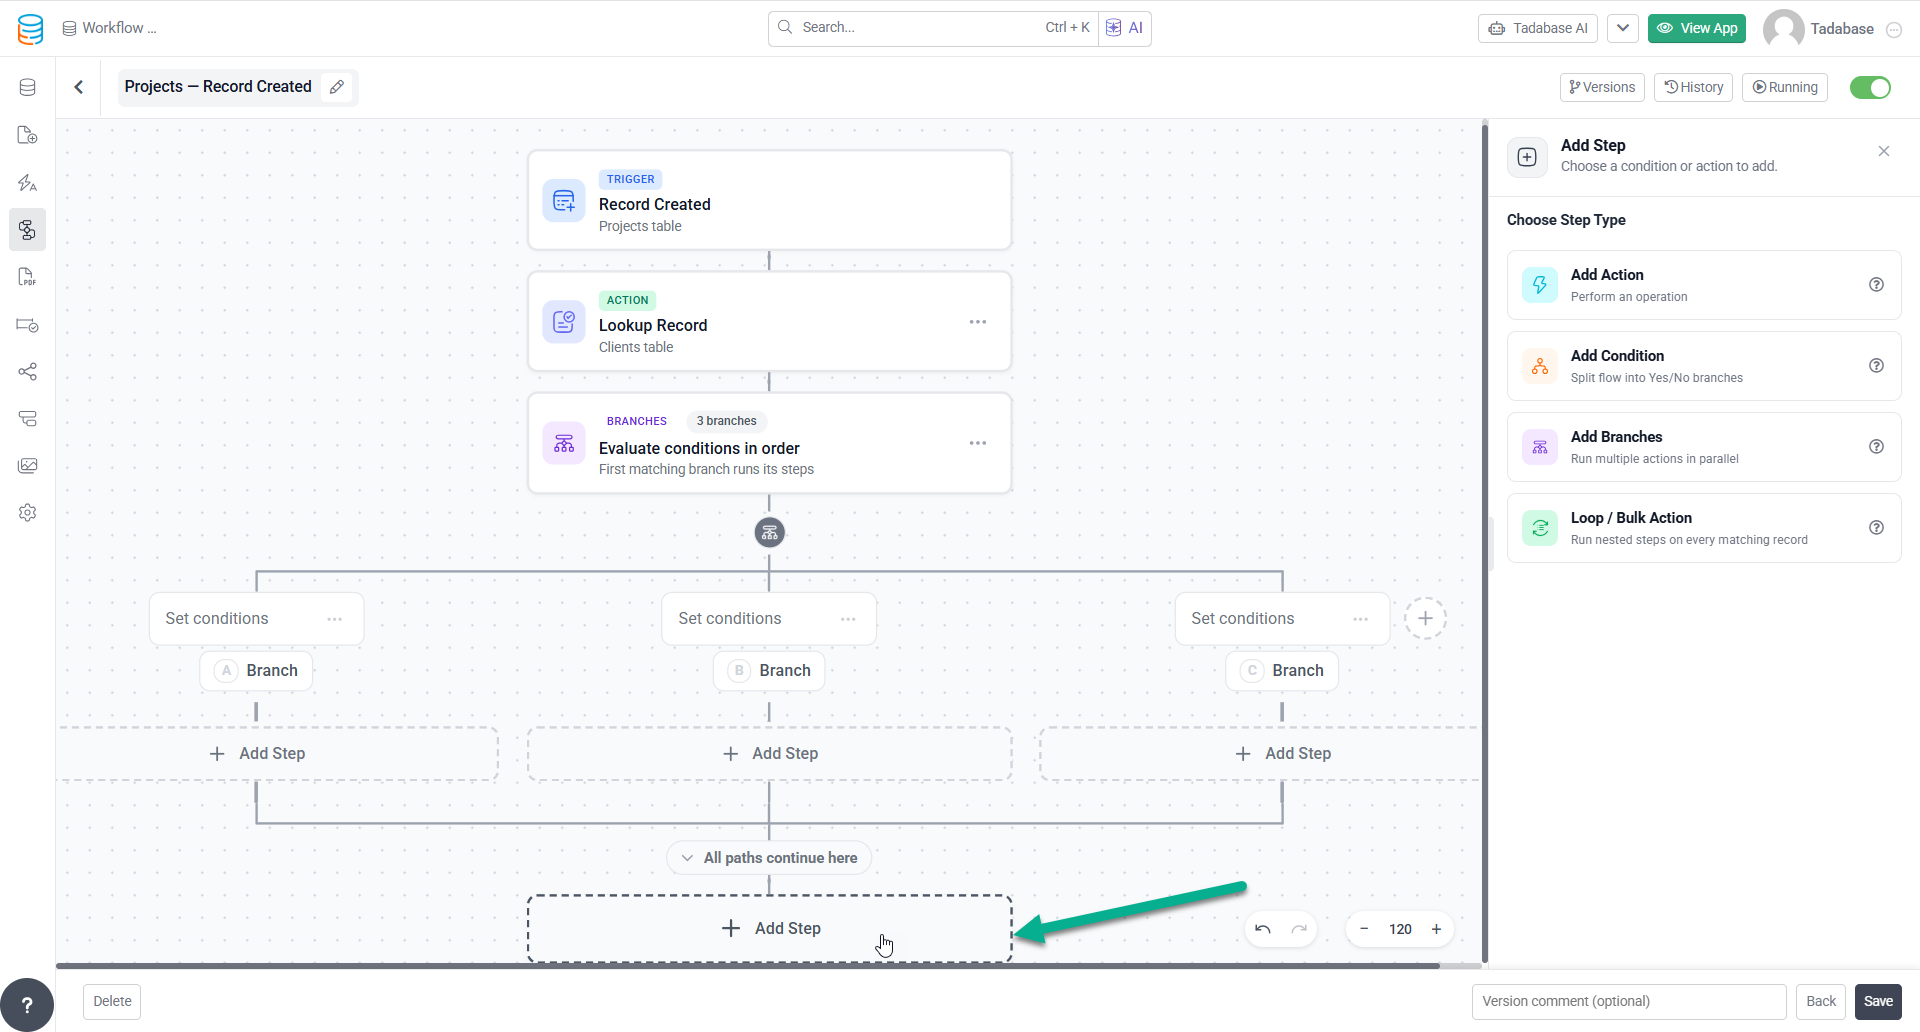
Task: Add Step under Branch C
Action: tap(1260, 754)
